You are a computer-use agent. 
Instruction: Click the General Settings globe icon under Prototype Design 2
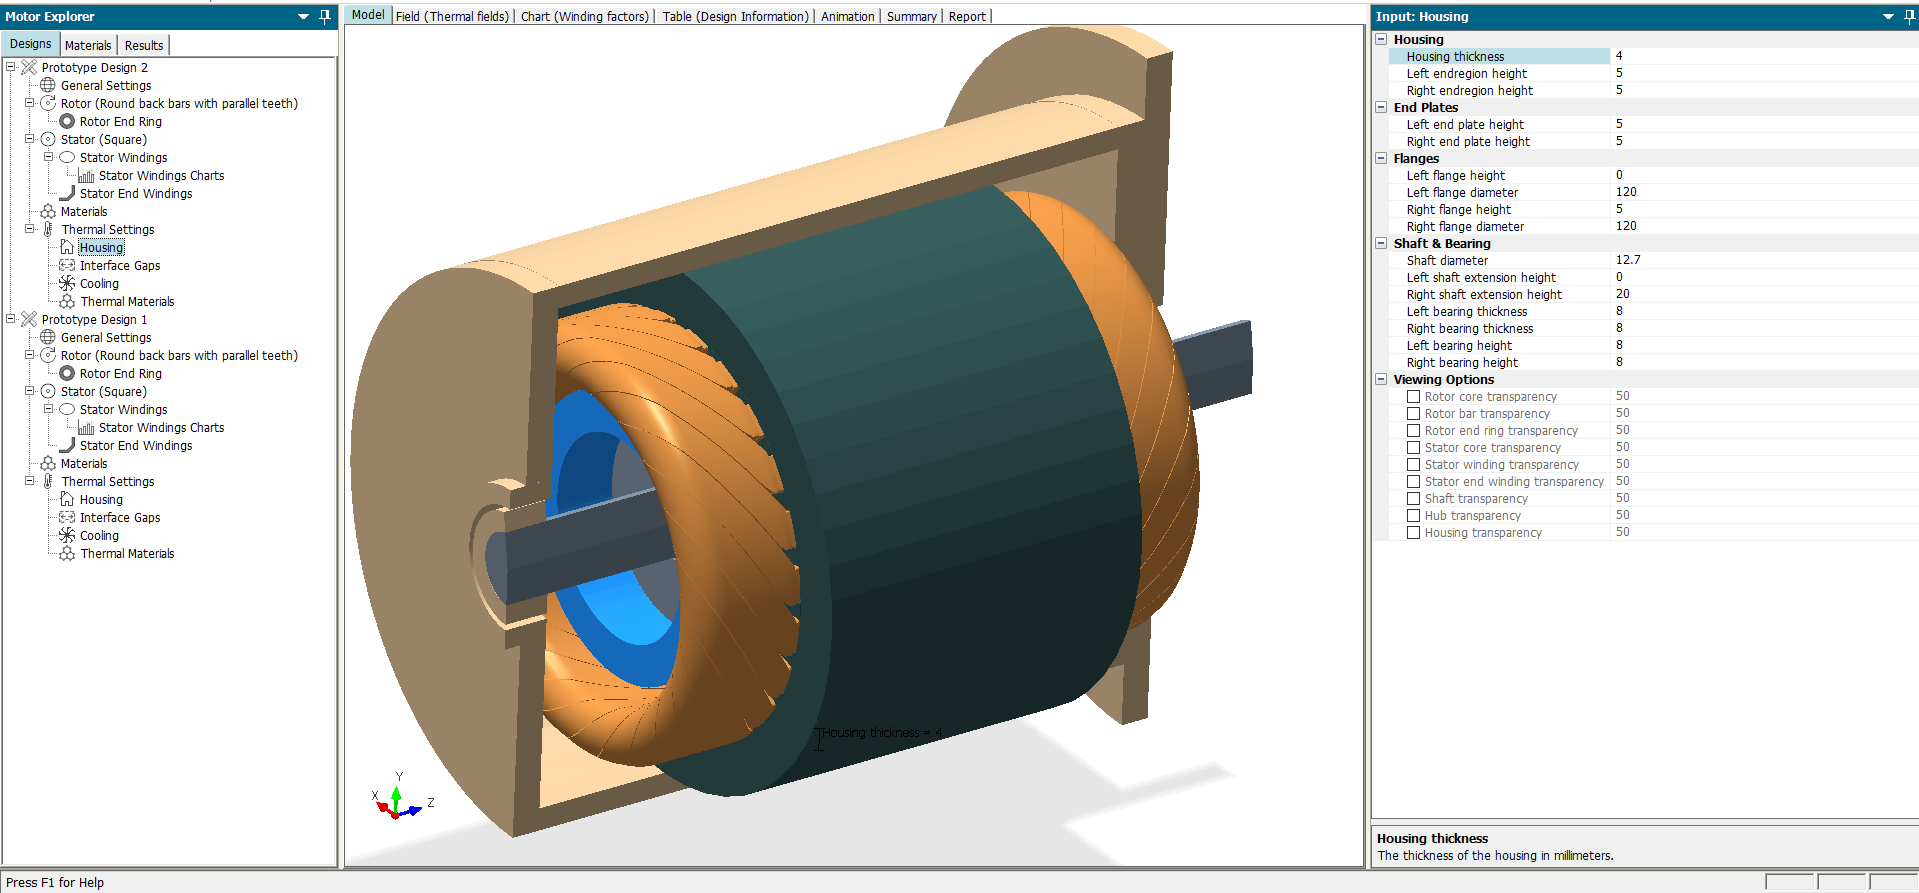tap(48, 85)
